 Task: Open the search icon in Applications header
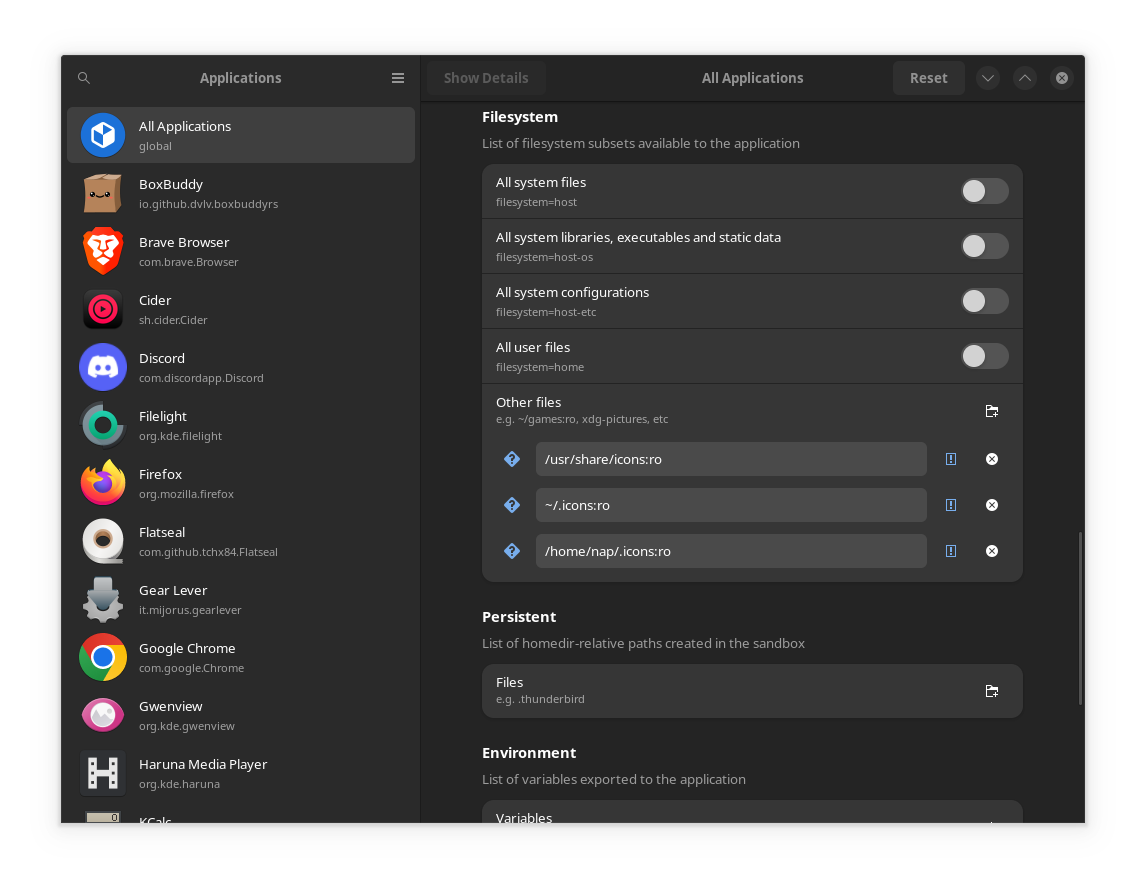click(x=84, y=77)
